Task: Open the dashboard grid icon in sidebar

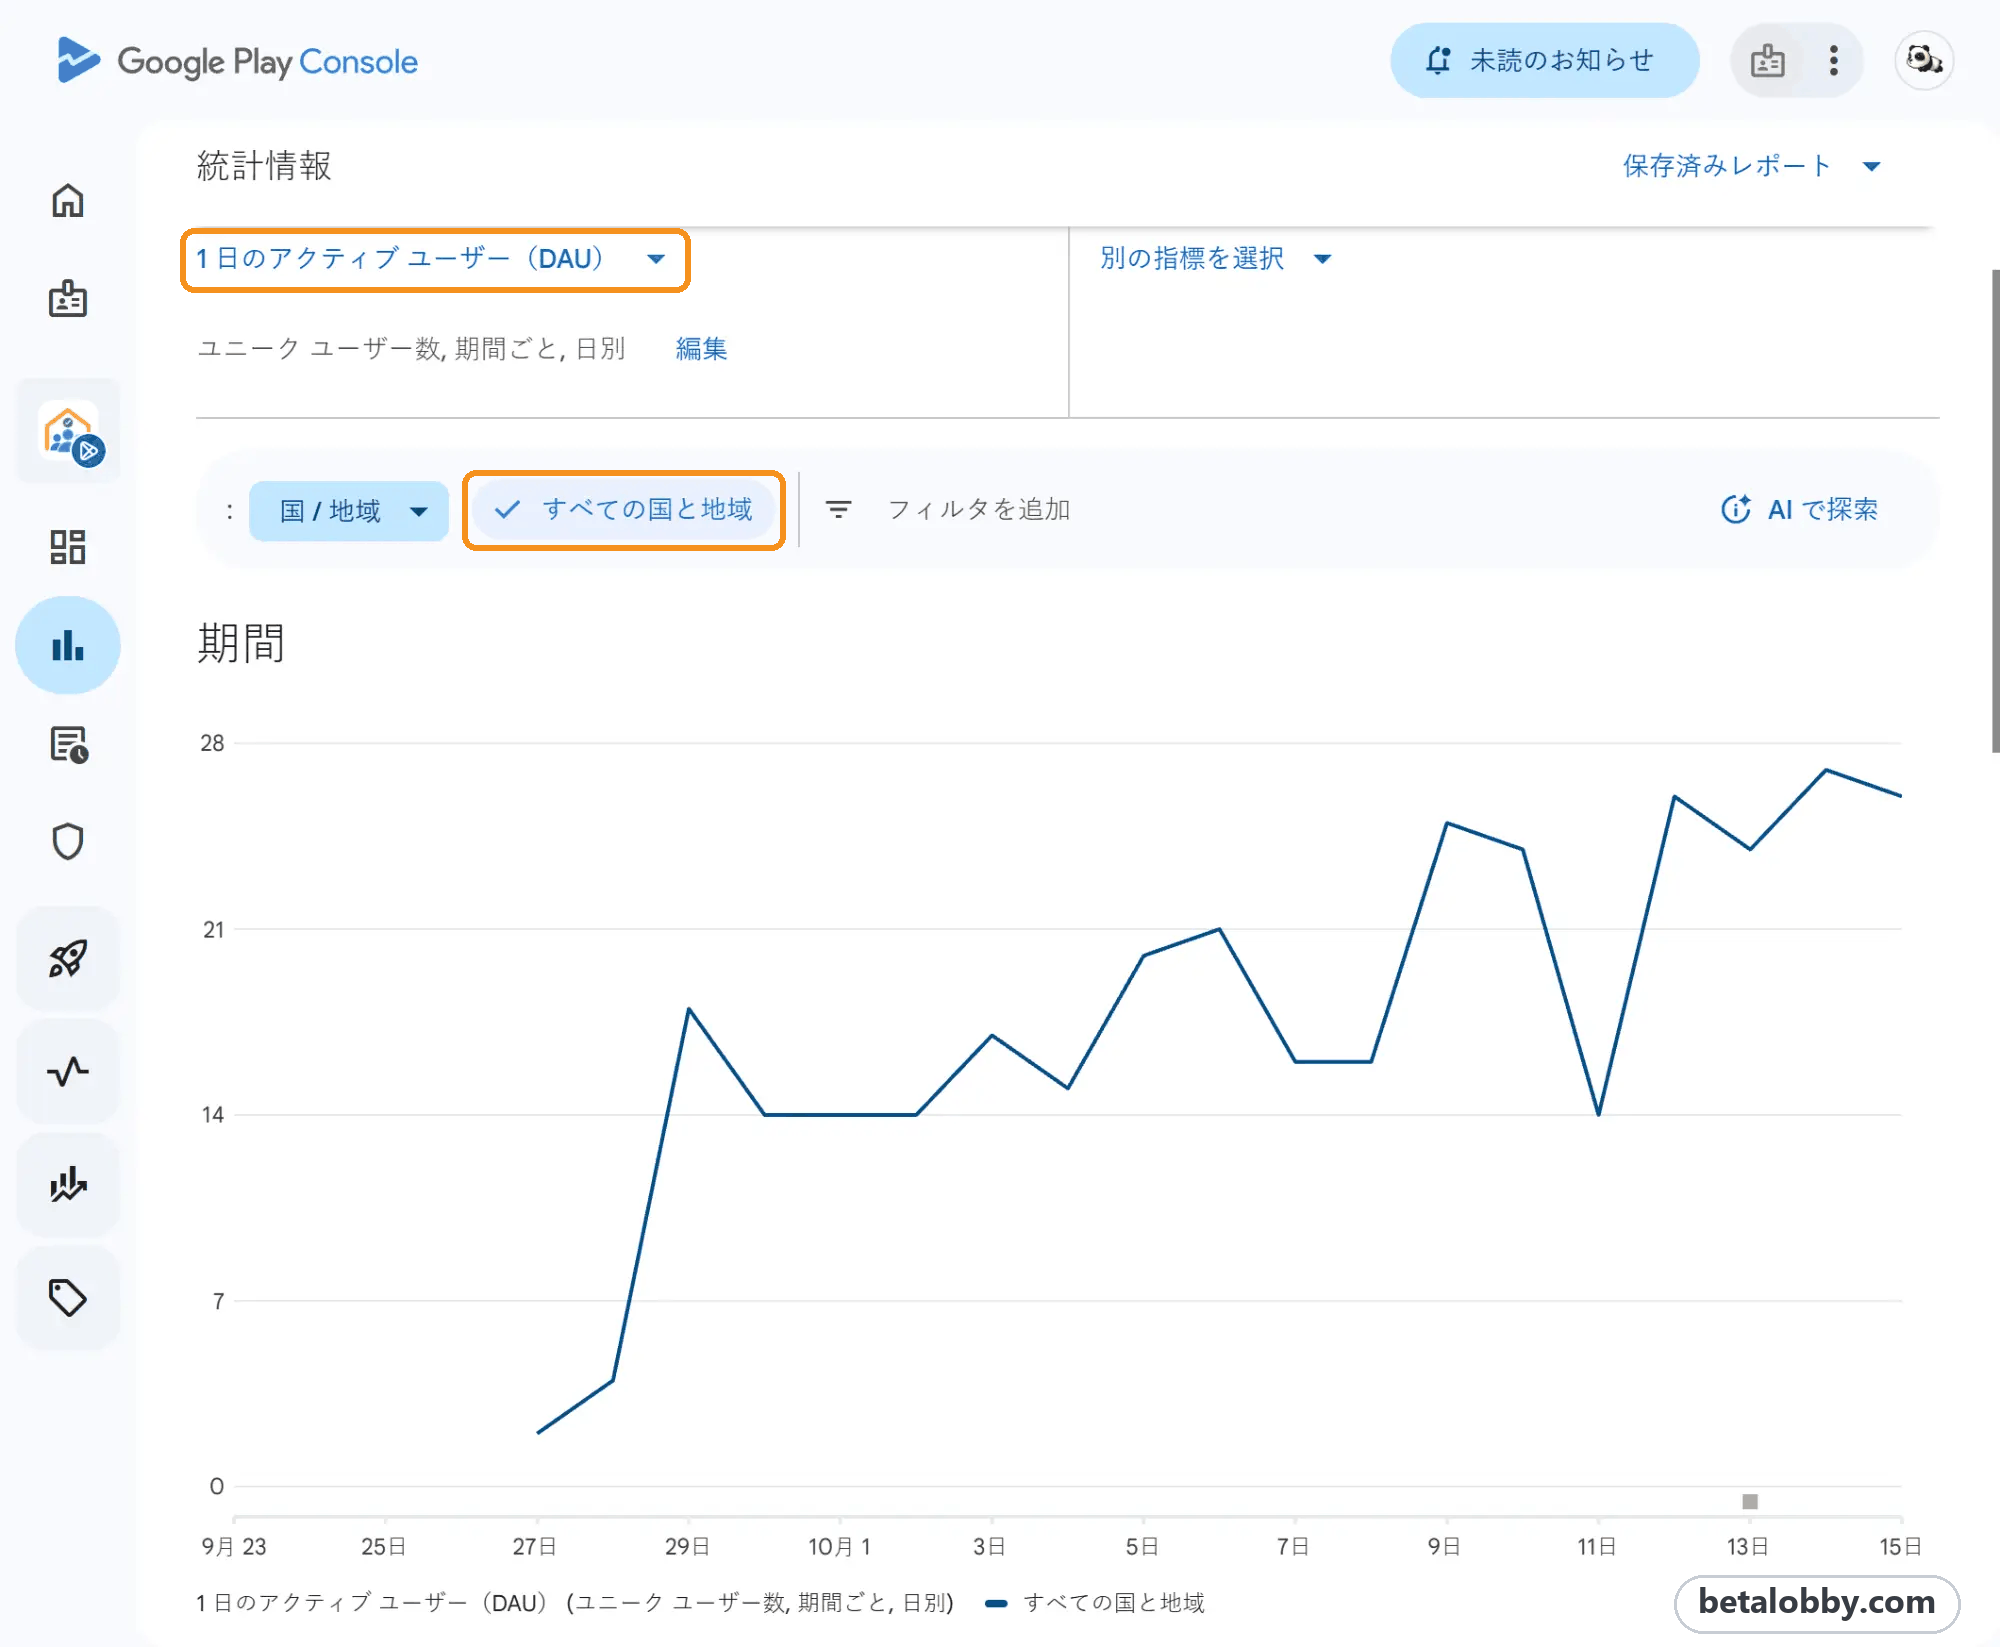Action: (68, 546)
